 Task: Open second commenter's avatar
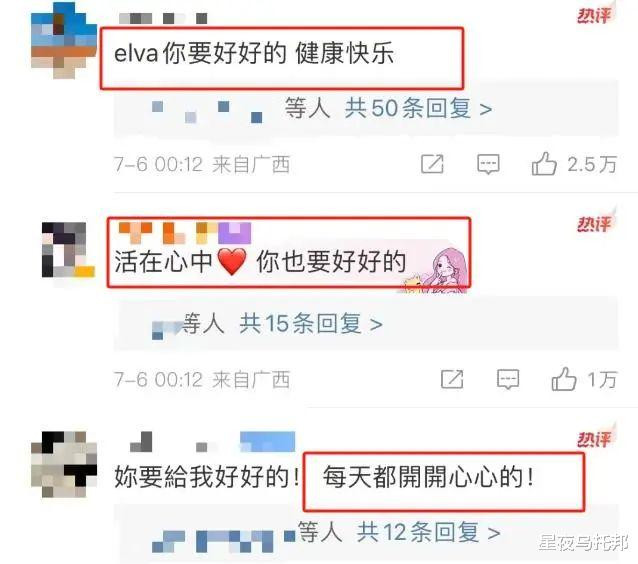[68, 249]
